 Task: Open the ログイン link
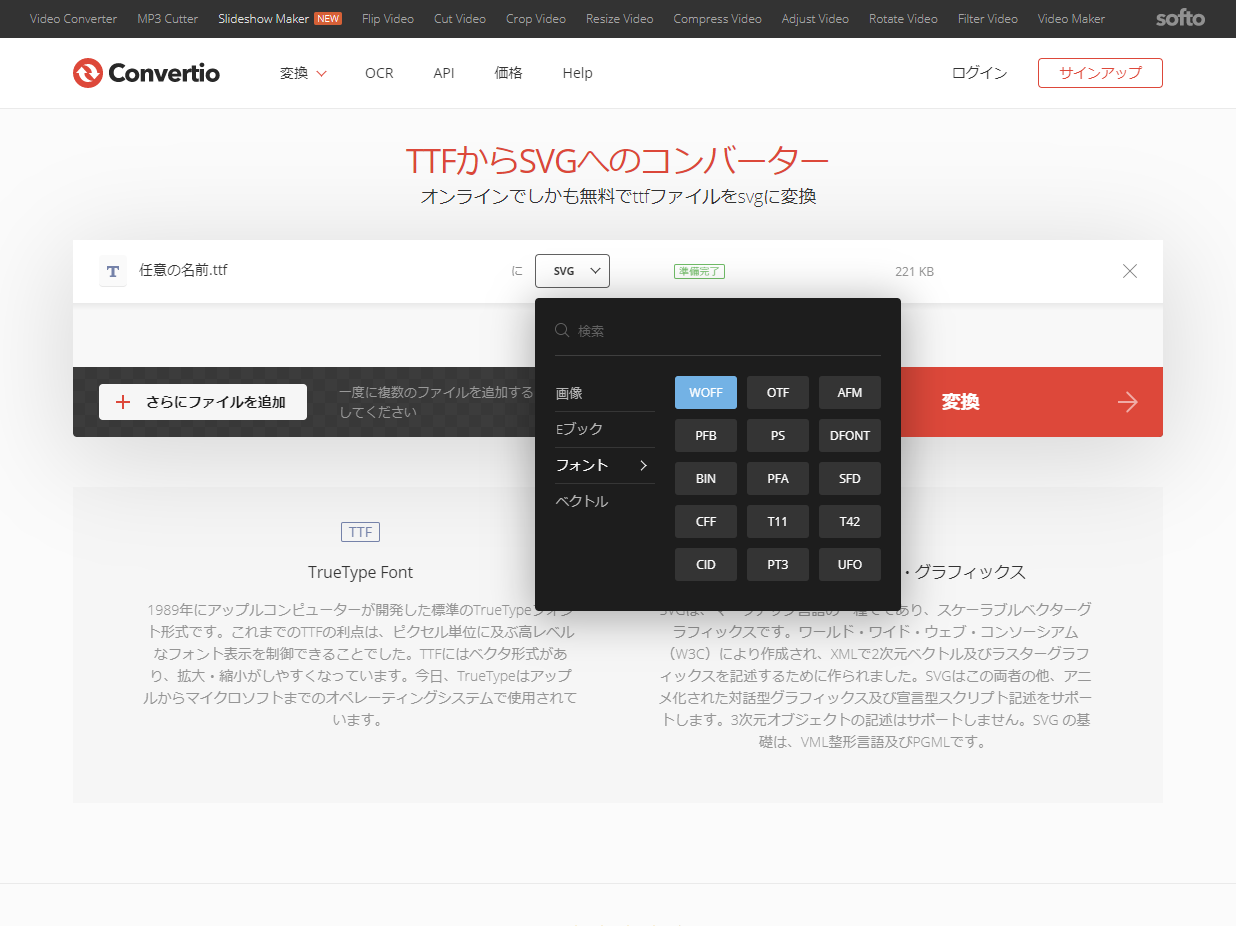click(979, 73)
